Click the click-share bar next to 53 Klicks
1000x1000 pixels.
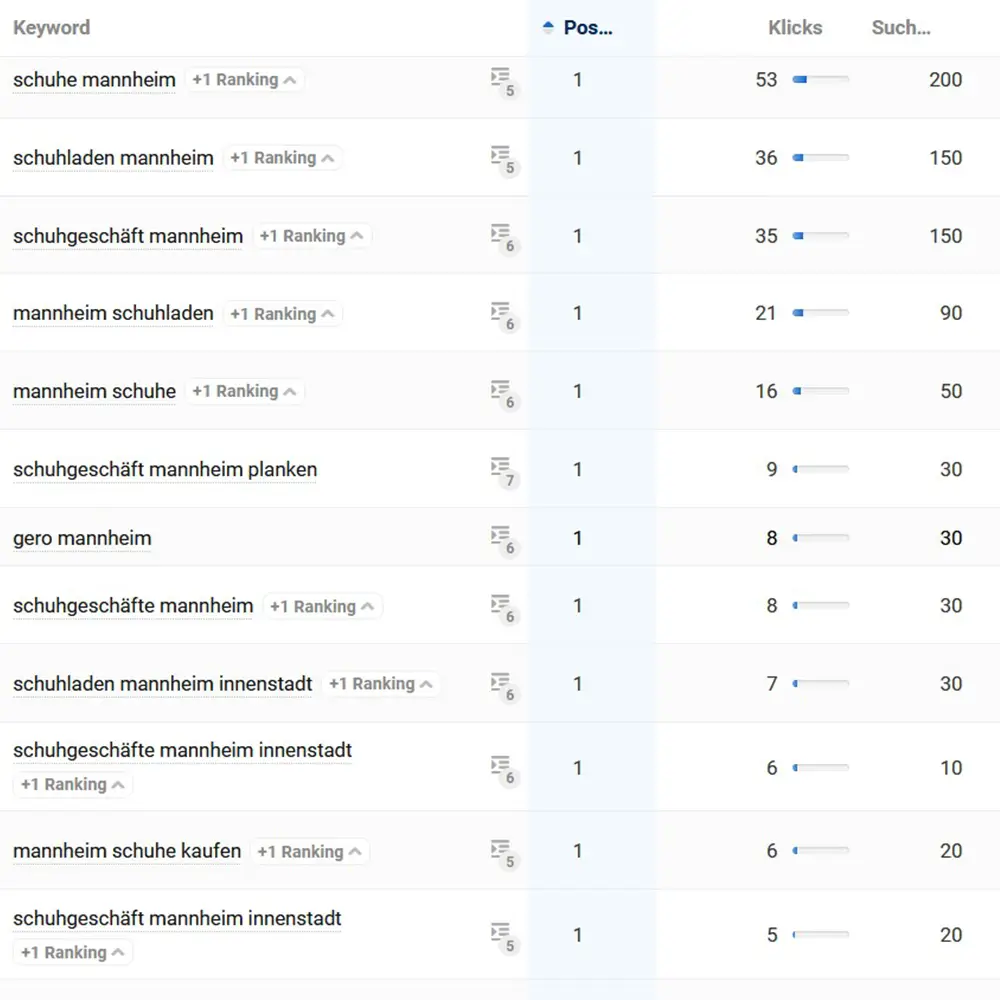coord(822,80)
